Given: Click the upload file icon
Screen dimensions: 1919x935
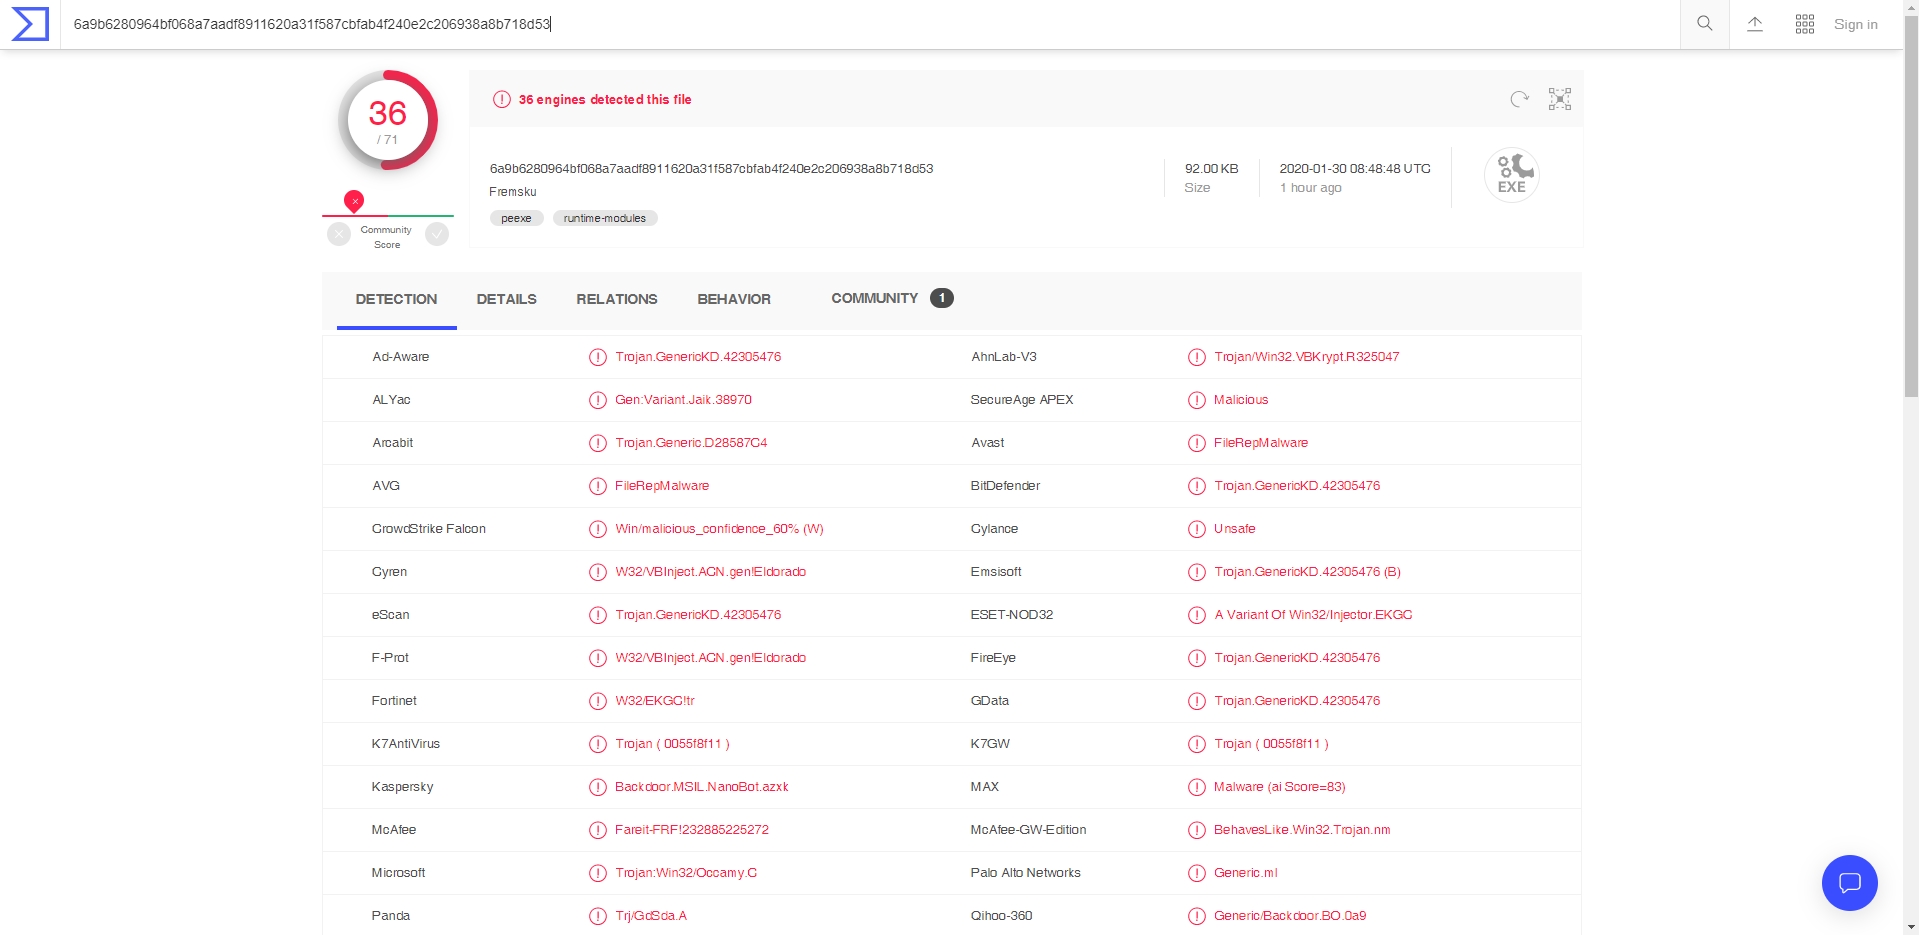Looking at the screenshot, I should tap(1755, 24).
